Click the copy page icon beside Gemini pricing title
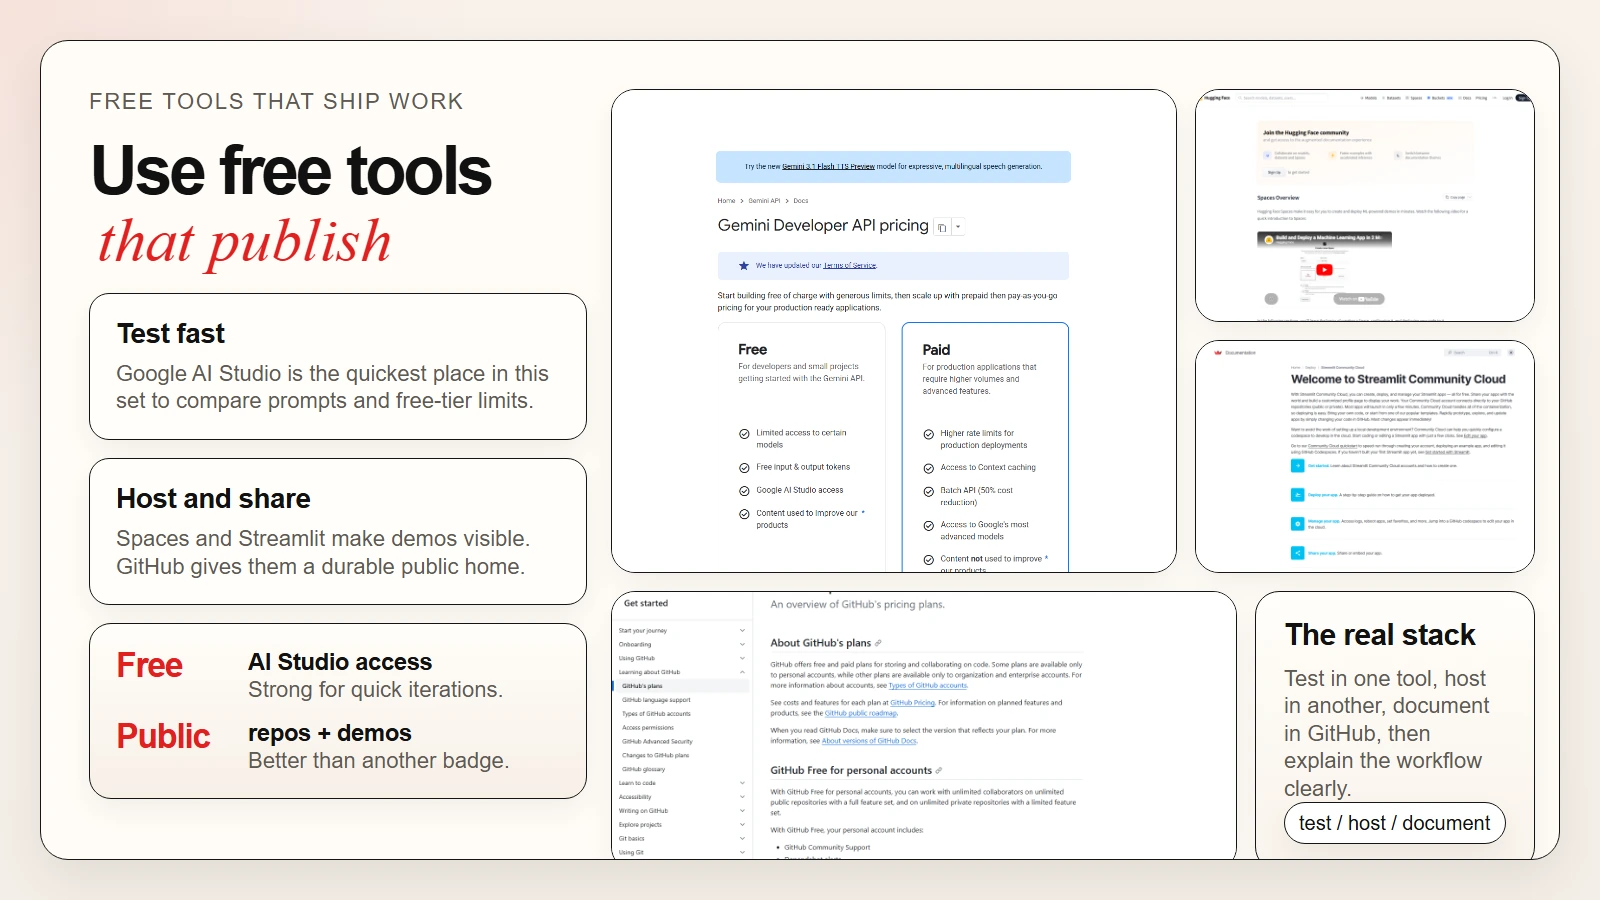The height and width of the screenshot is (900, 1600). click(942, 227)
